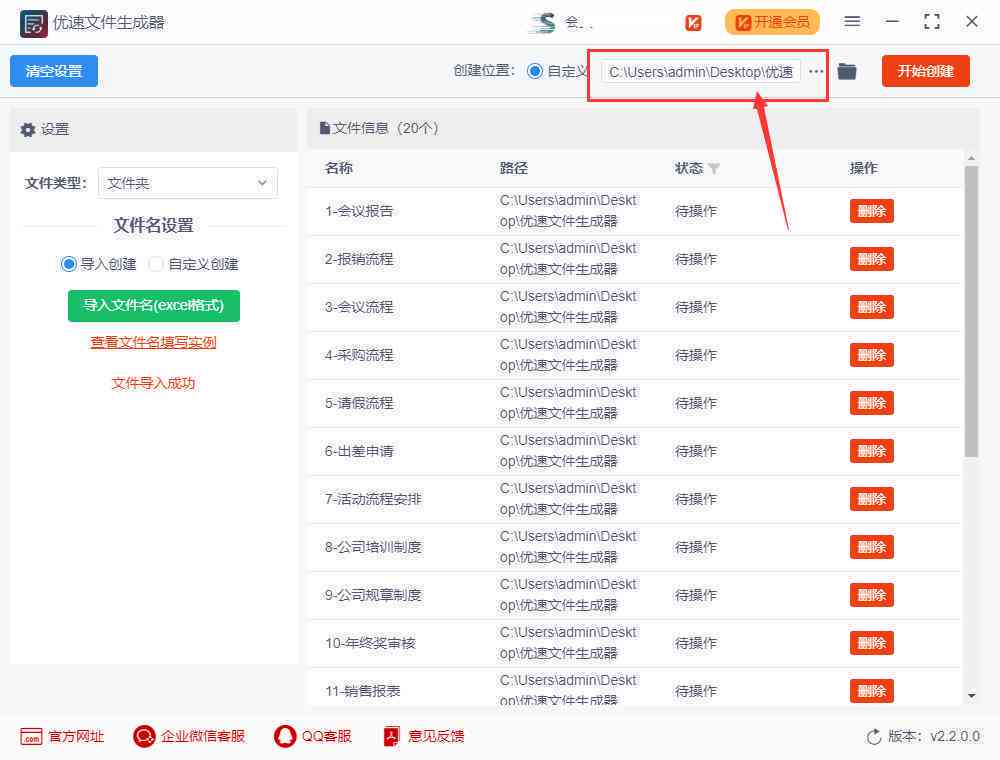Select 导入创建 radio option
The image size is (1000, 760).
click(68, 264)
